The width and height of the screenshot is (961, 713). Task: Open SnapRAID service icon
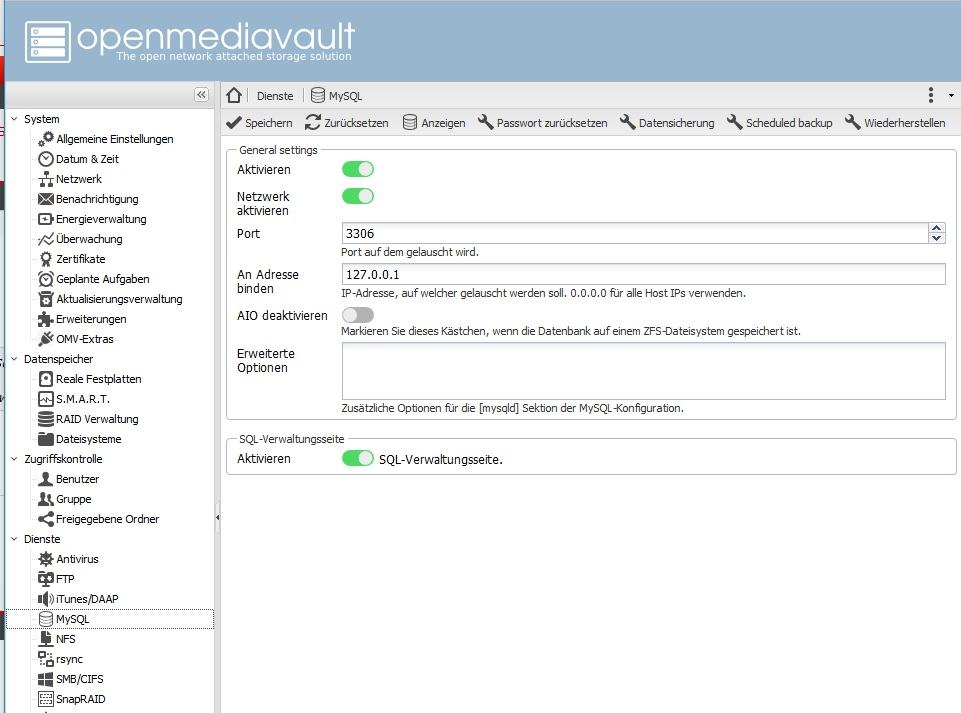[46, 700]
